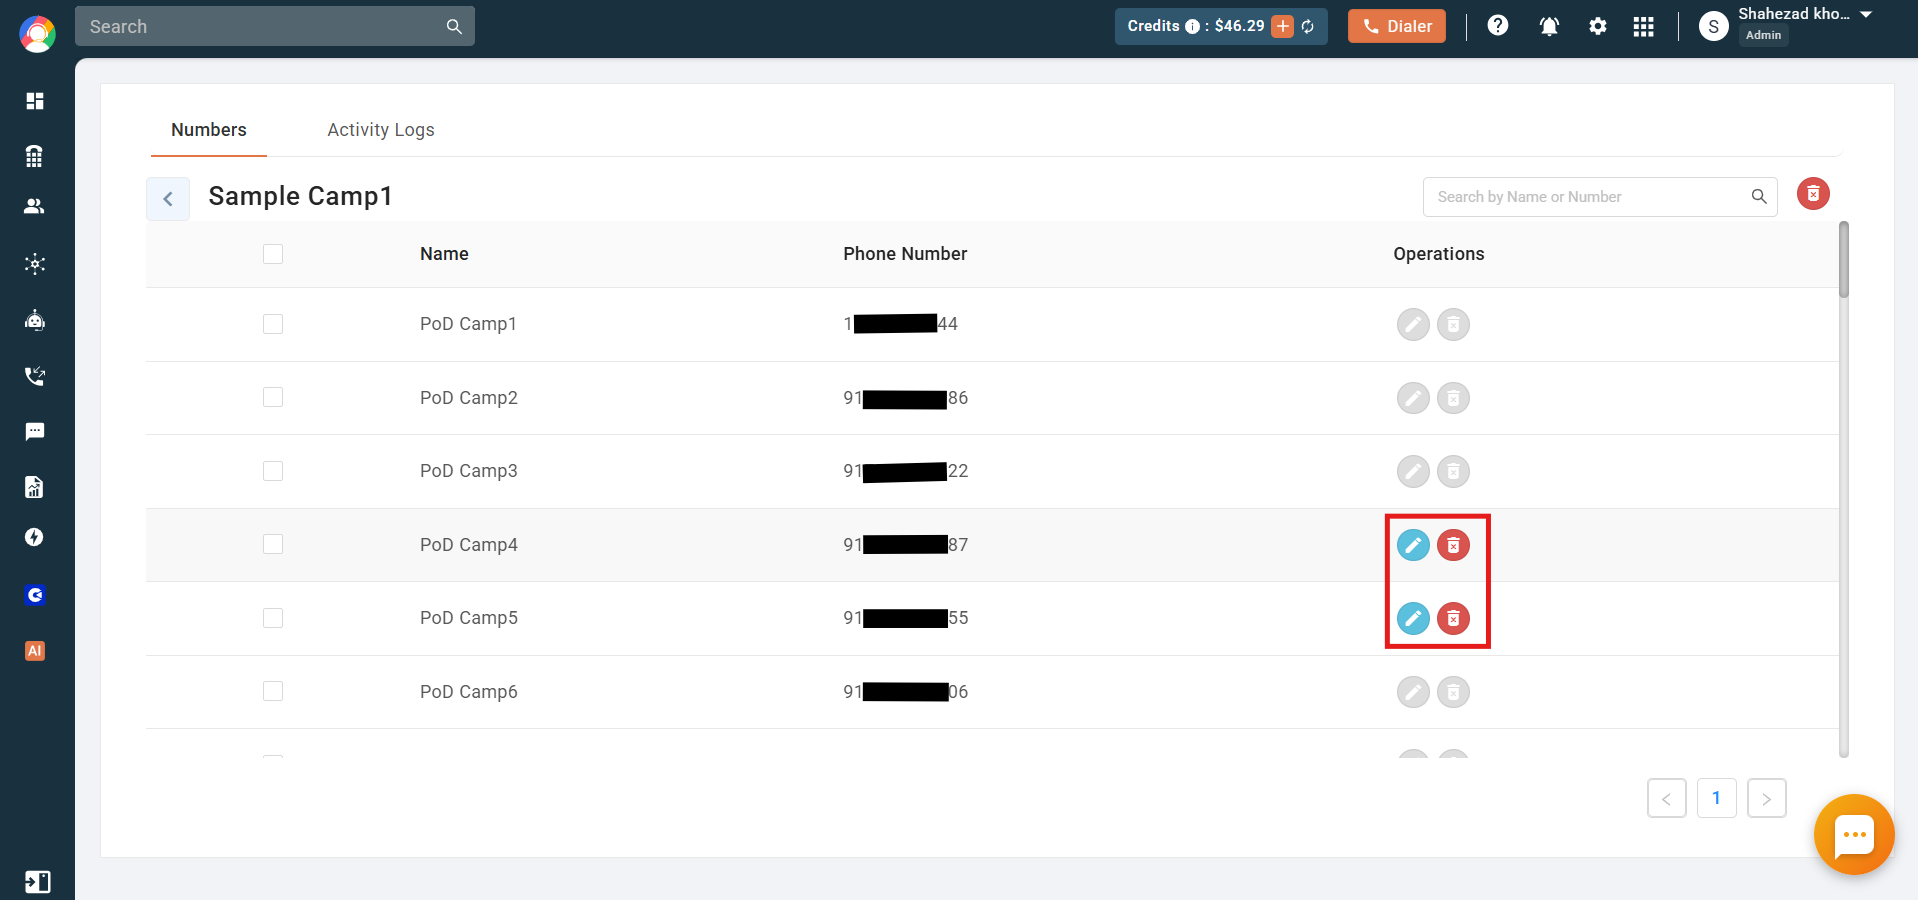The height and width of the screenshot is (900, 1918).
Task: Check the PoD Camp5 row checkbox
Action: tap(273, 618)
